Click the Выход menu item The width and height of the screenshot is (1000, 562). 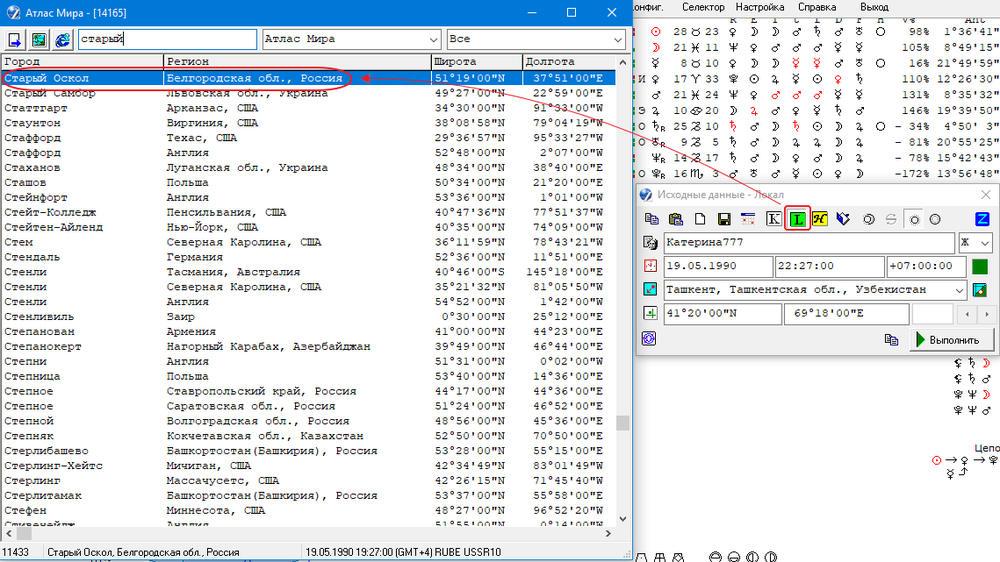[x=874, y=7]
